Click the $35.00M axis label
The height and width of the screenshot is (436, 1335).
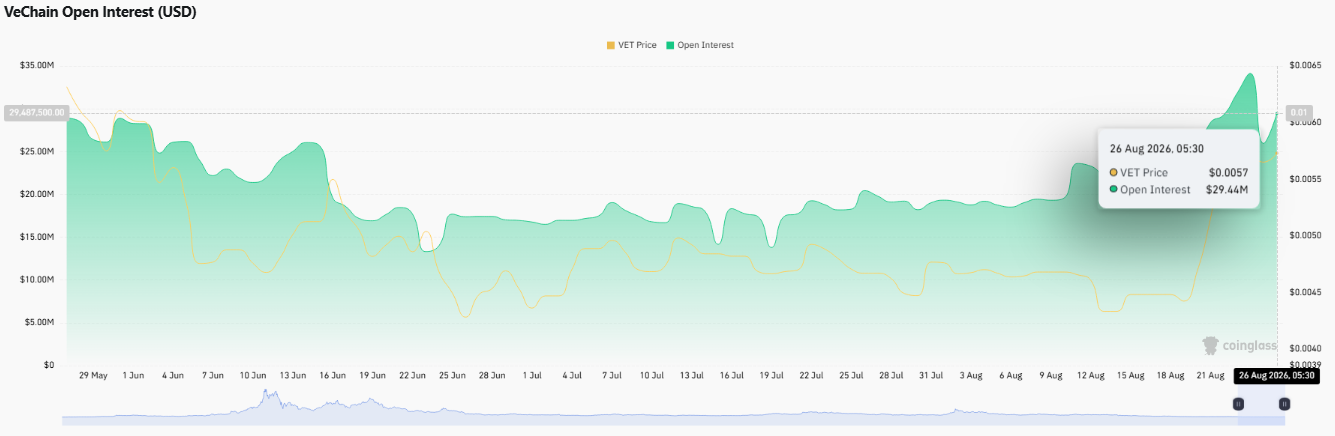click(37, 65)
